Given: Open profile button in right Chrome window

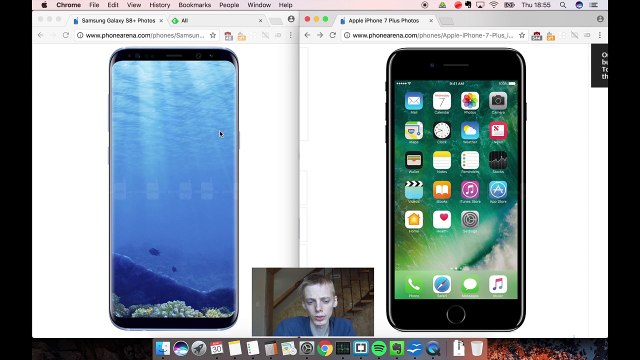Looking at the screenshot, I should [600, 19].
